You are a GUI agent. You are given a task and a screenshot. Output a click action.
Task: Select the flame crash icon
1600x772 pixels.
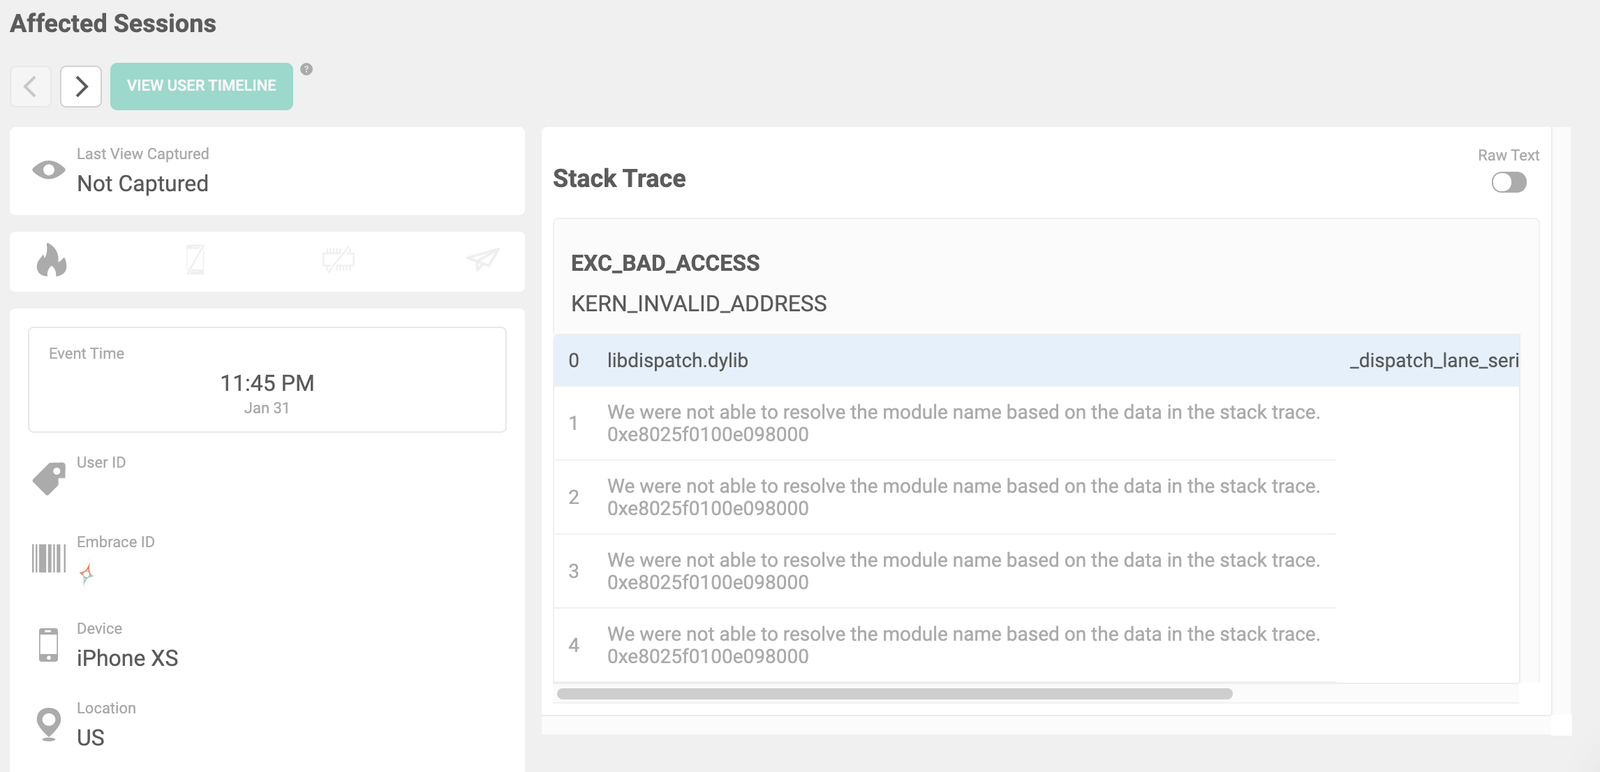click(x=51, y=260)
